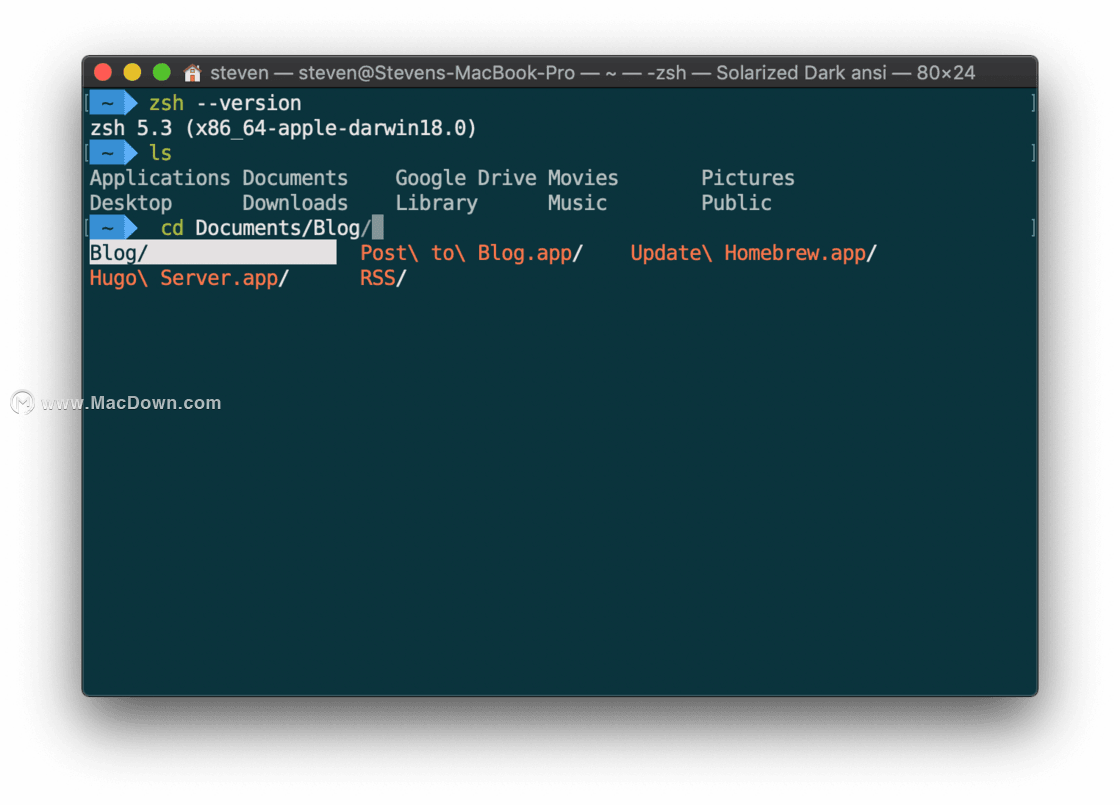This screenshot has width=1120, height=805.
Task: Click 'Library' in the ls output
Action: pos(436,203)
